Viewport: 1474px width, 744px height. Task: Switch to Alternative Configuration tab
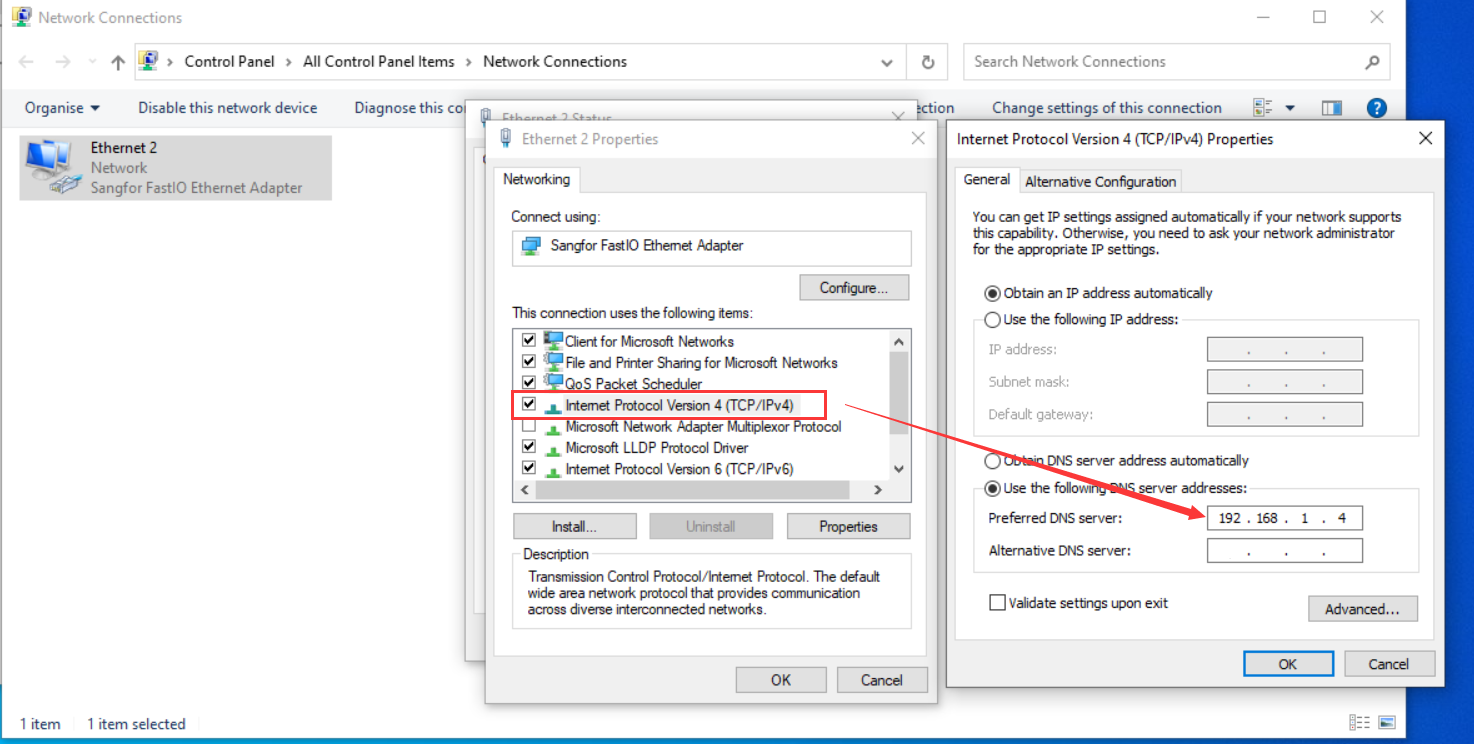1100,181
